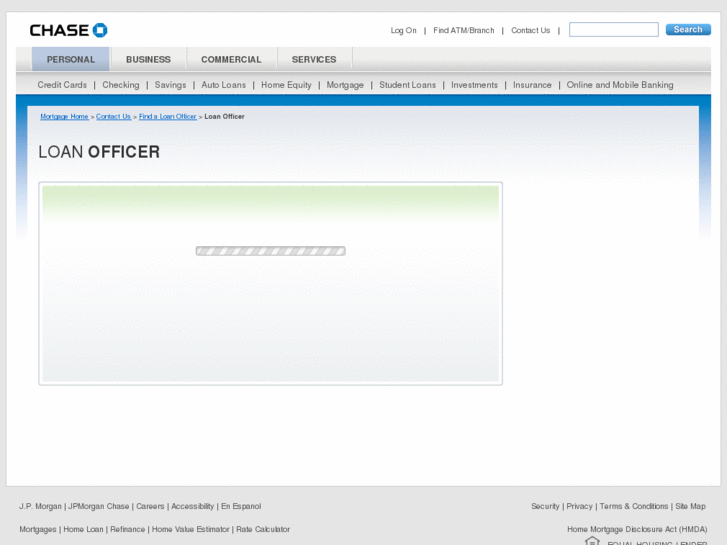Follow Find a Loan Officer breadcrumb
This screenshot has height=545, width=727.
point(168,116)
